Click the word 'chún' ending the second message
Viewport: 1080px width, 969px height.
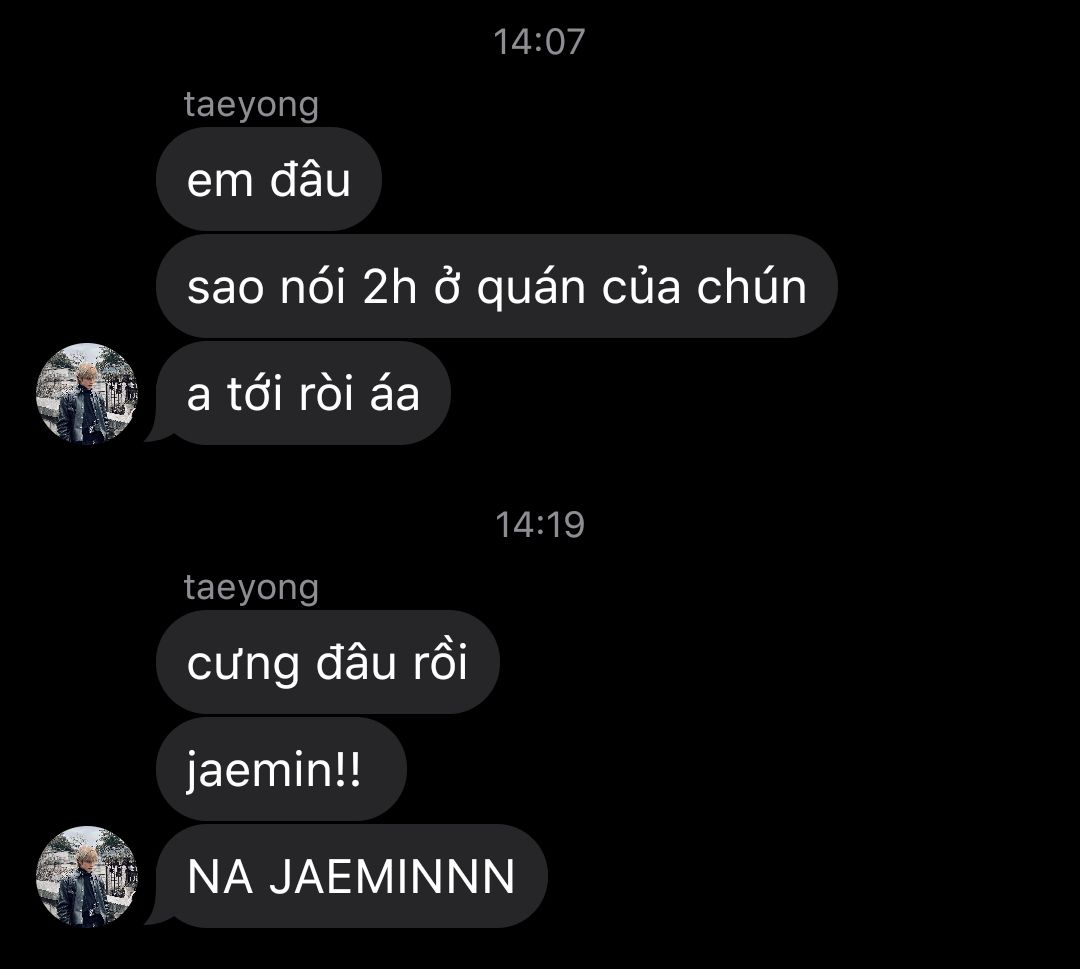pos(751,285)
